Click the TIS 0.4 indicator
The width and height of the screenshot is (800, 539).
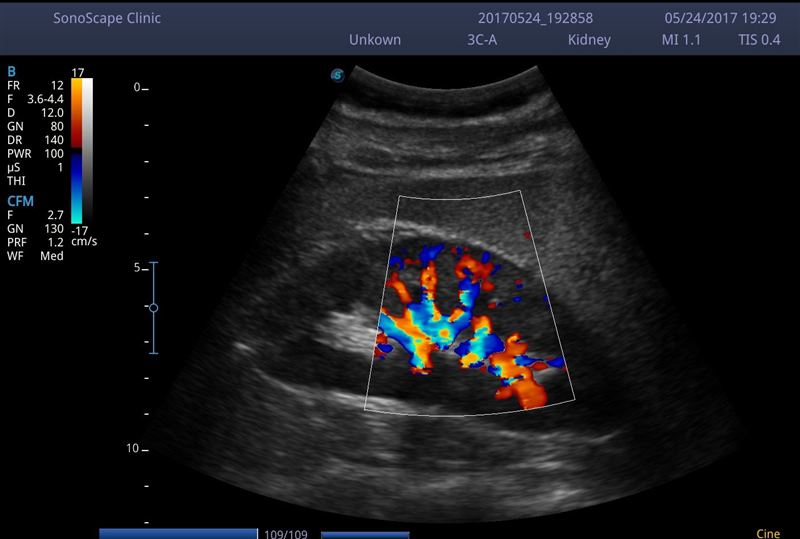759,40
